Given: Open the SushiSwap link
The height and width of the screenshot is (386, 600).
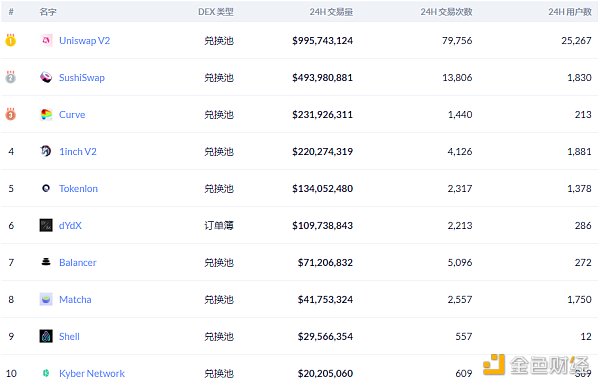Looking at the screenshot, I should point(82,78).
